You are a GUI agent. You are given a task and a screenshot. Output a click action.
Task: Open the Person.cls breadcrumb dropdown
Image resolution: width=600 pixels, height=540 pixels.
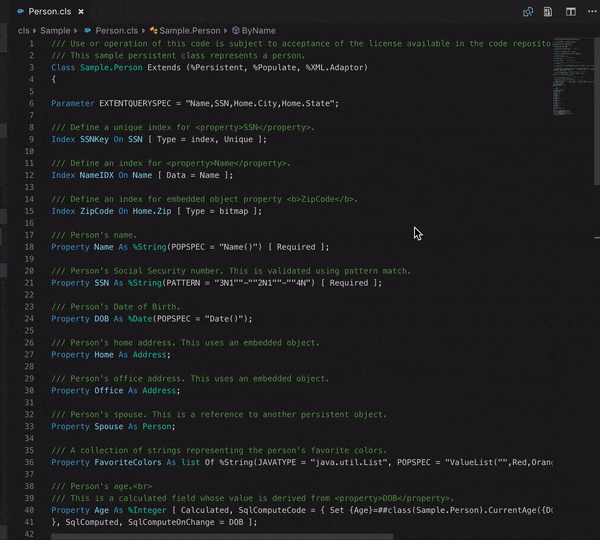(x=117, y=31)
